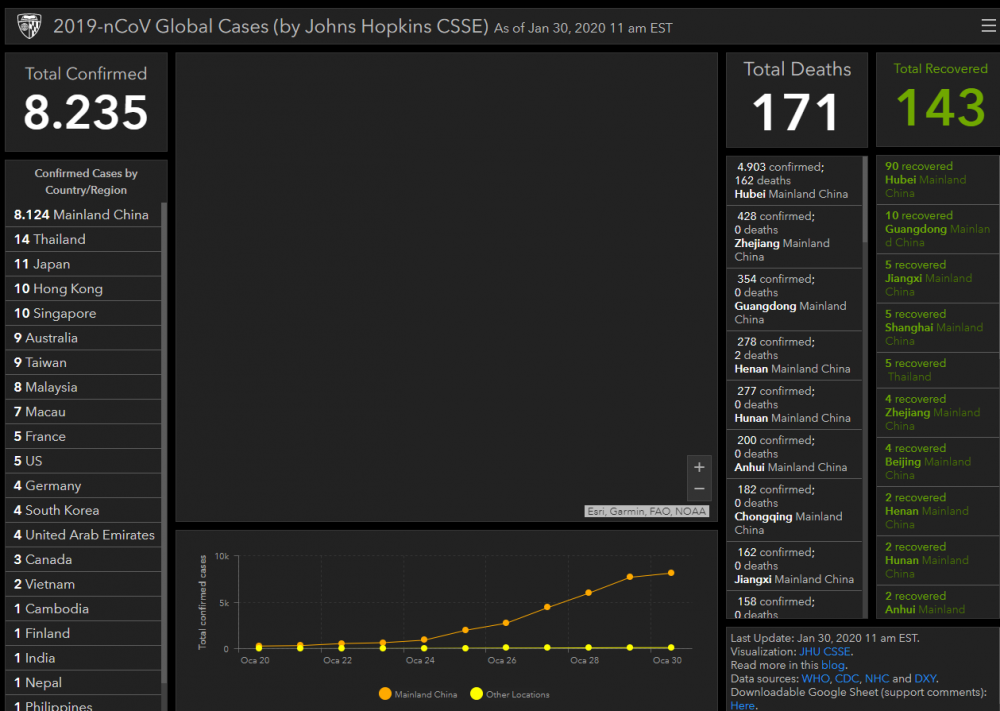The width and height of the screenshot is (1000, 711).
Task: Select Zhejiang 428 confirmed entry
Action: click(x=794, y=237)
